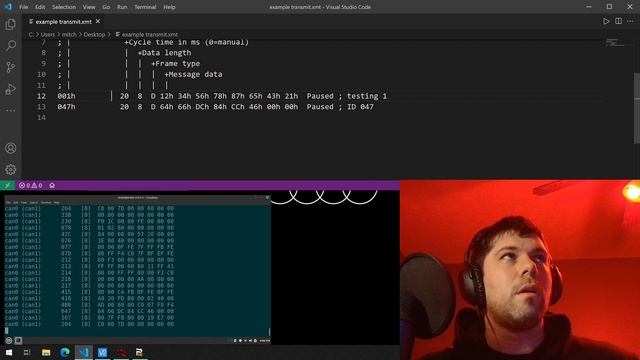
Task: Open the File menu
Action: [x=24, y=7]
